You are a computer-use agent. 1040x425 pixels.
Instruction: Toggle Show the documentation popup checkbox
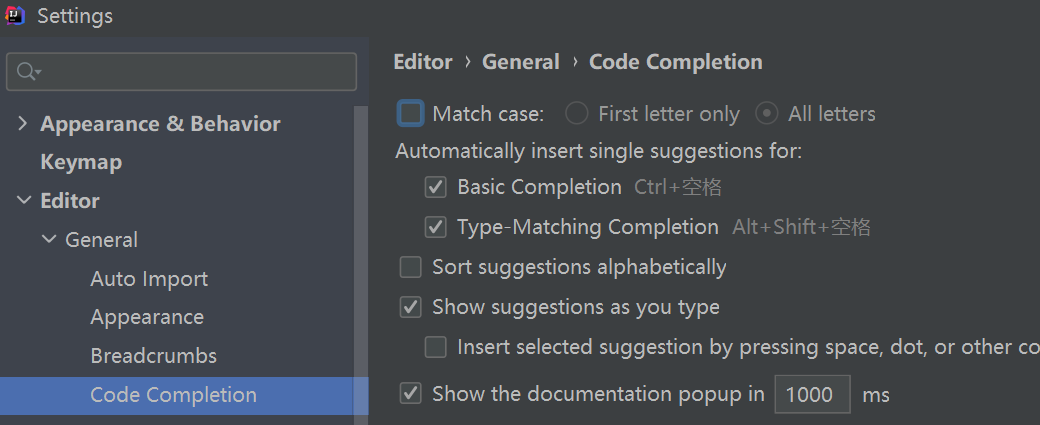click(410, 394)
